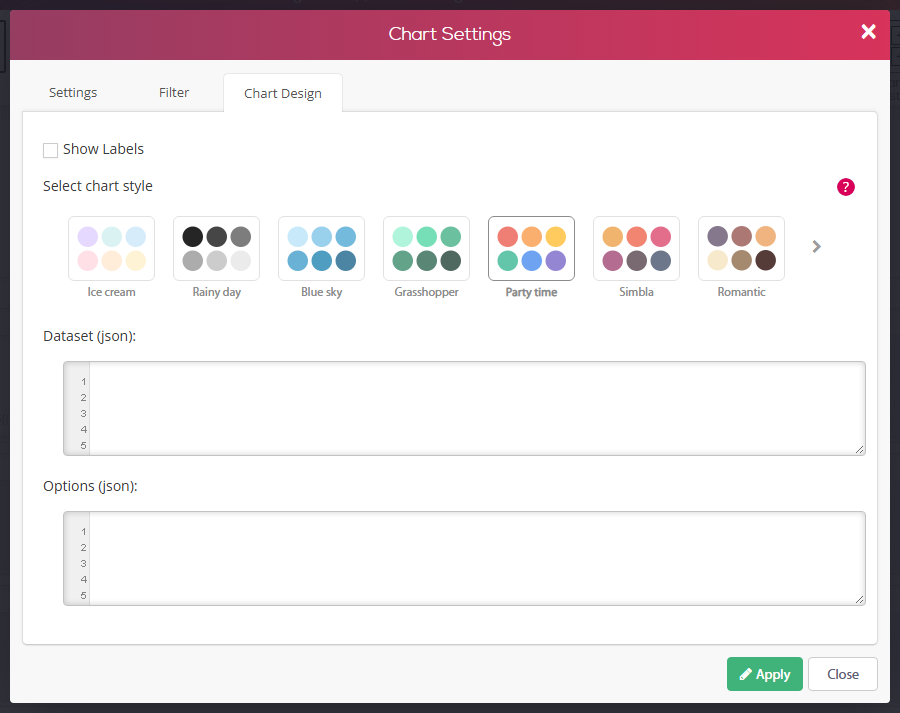Pick the Rainy day color palette

pos(216,249)
